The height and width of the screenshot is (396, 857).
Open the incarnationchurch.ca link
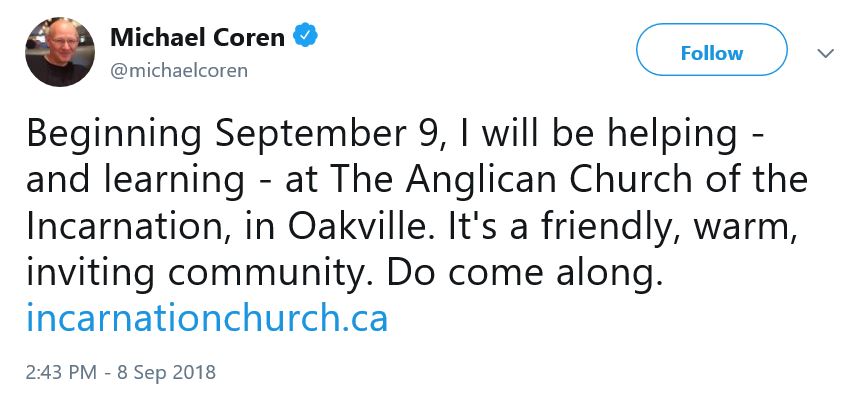point(207,317)
